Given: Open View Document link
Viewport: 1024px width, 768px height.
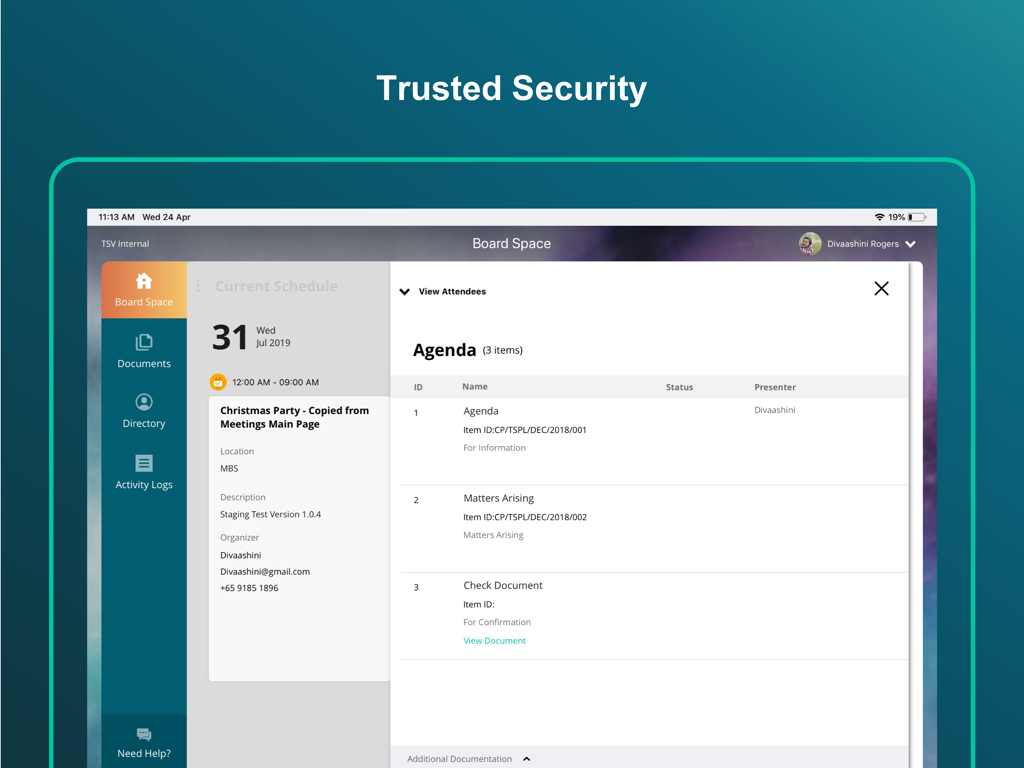Looking at the screenshot, I should (x=494, y=641).
